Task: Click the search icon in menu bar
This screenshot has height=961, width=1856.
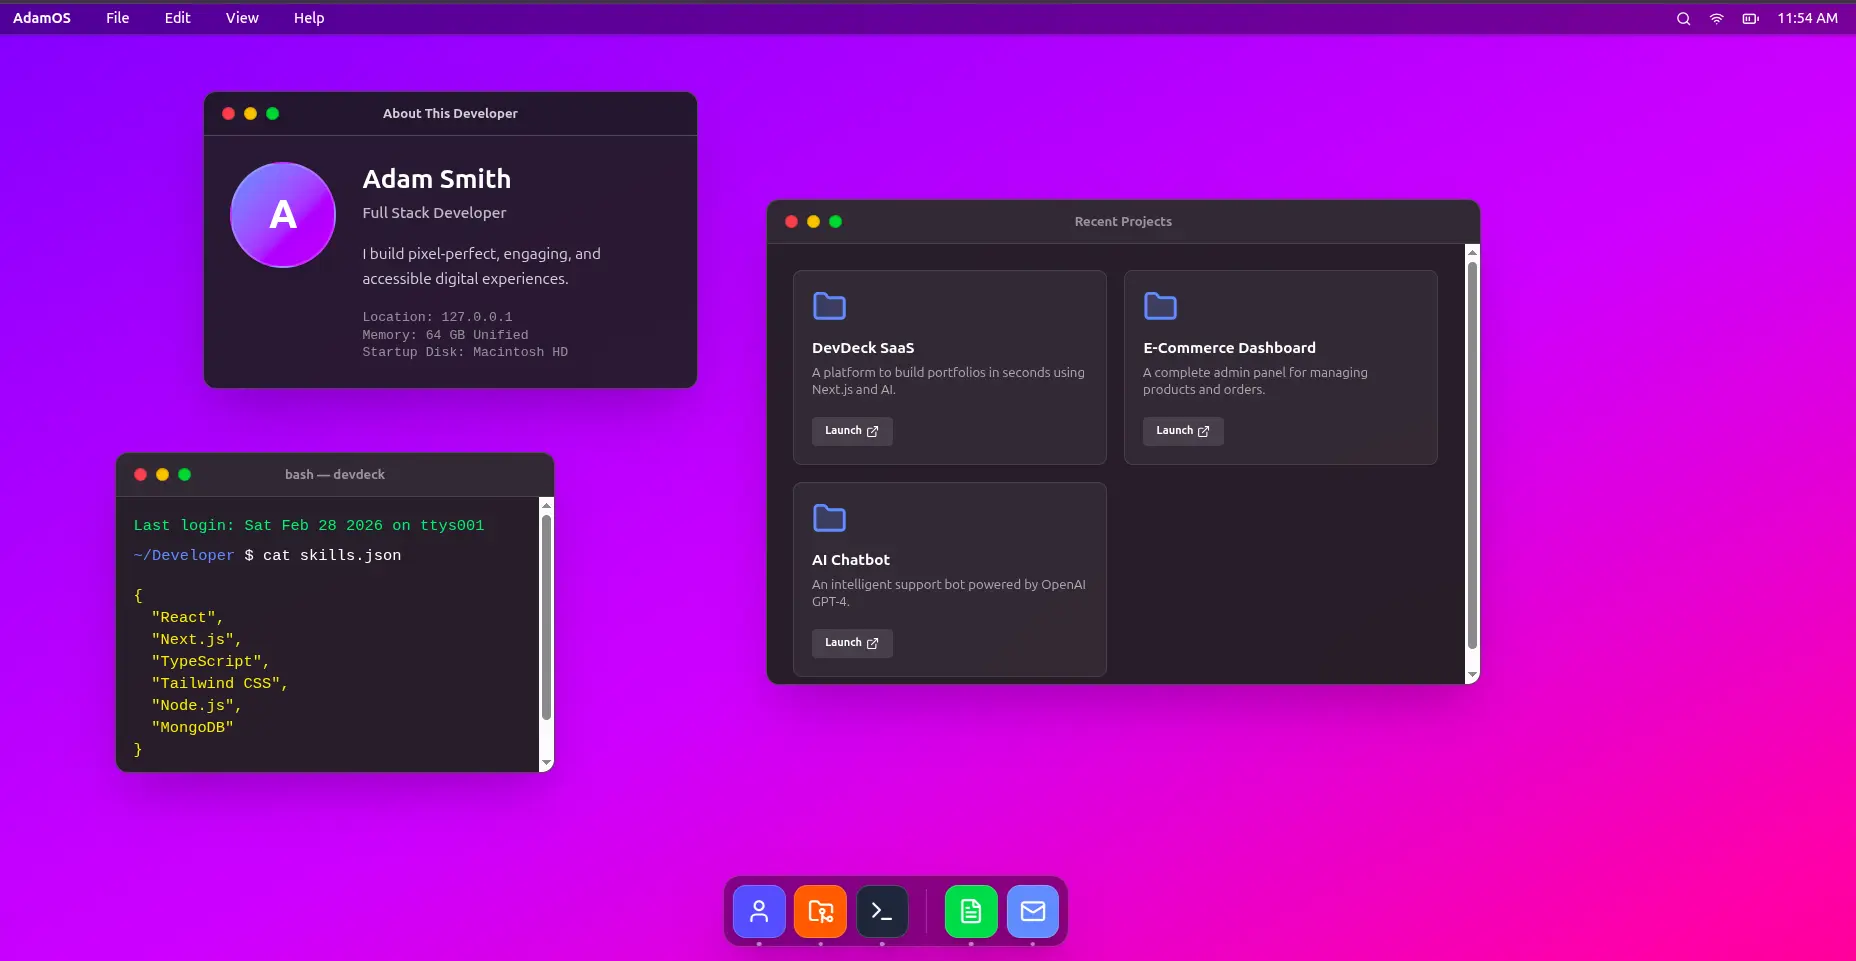Action: (1684, 18)
